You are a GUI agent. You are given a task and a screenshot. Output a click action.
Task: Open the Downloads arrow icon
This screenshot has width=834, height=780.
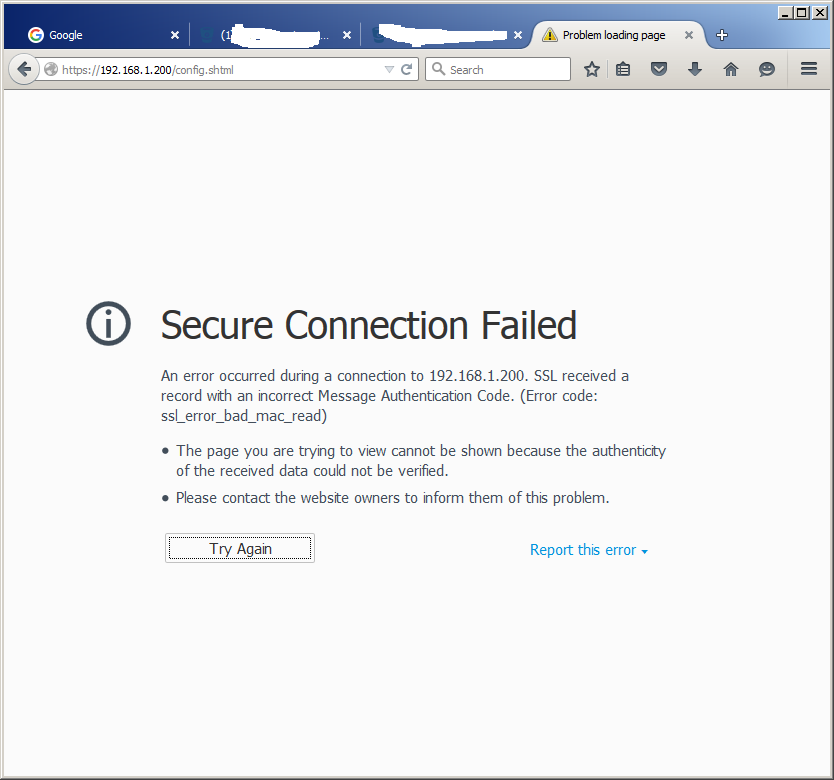point(695,69)
